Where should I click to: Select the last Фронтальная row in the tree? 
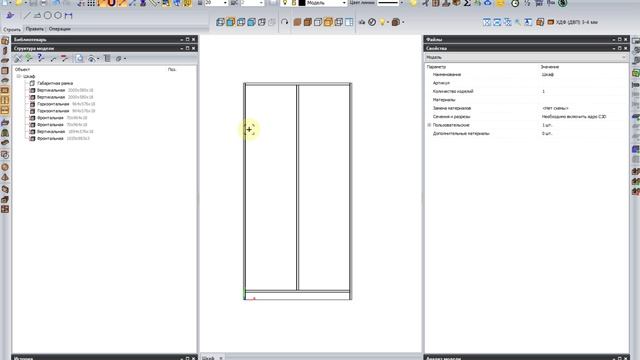(x=59, y=138)
